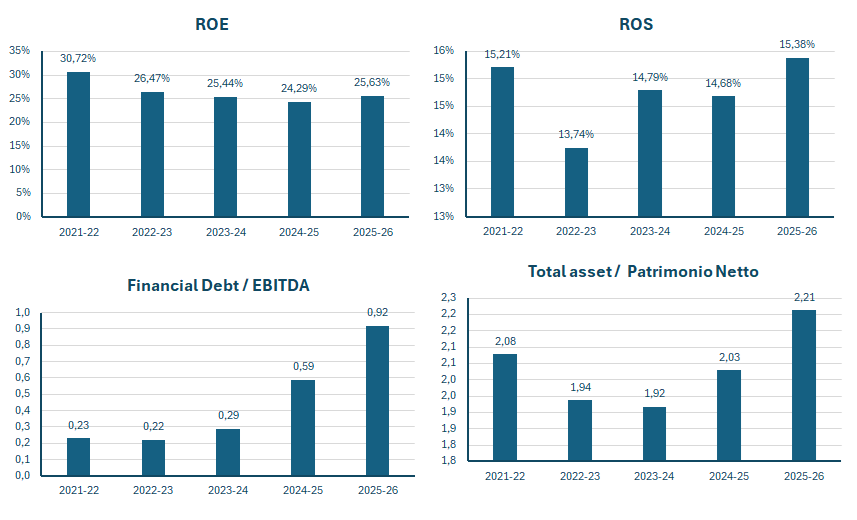The width and height of the screenshot is (857, 520).
Task: Select the ROS bar for 2025-26
Action: (797, 137)
